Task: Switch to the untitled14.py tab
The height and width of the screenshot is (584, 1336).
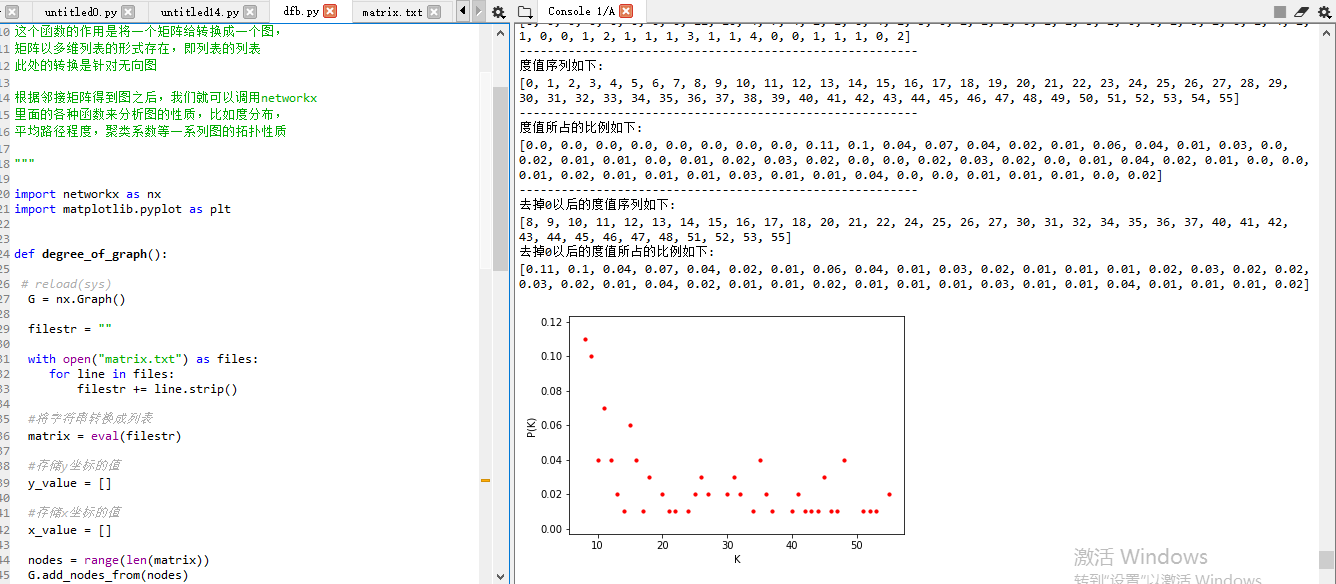Action: [200, 12]
